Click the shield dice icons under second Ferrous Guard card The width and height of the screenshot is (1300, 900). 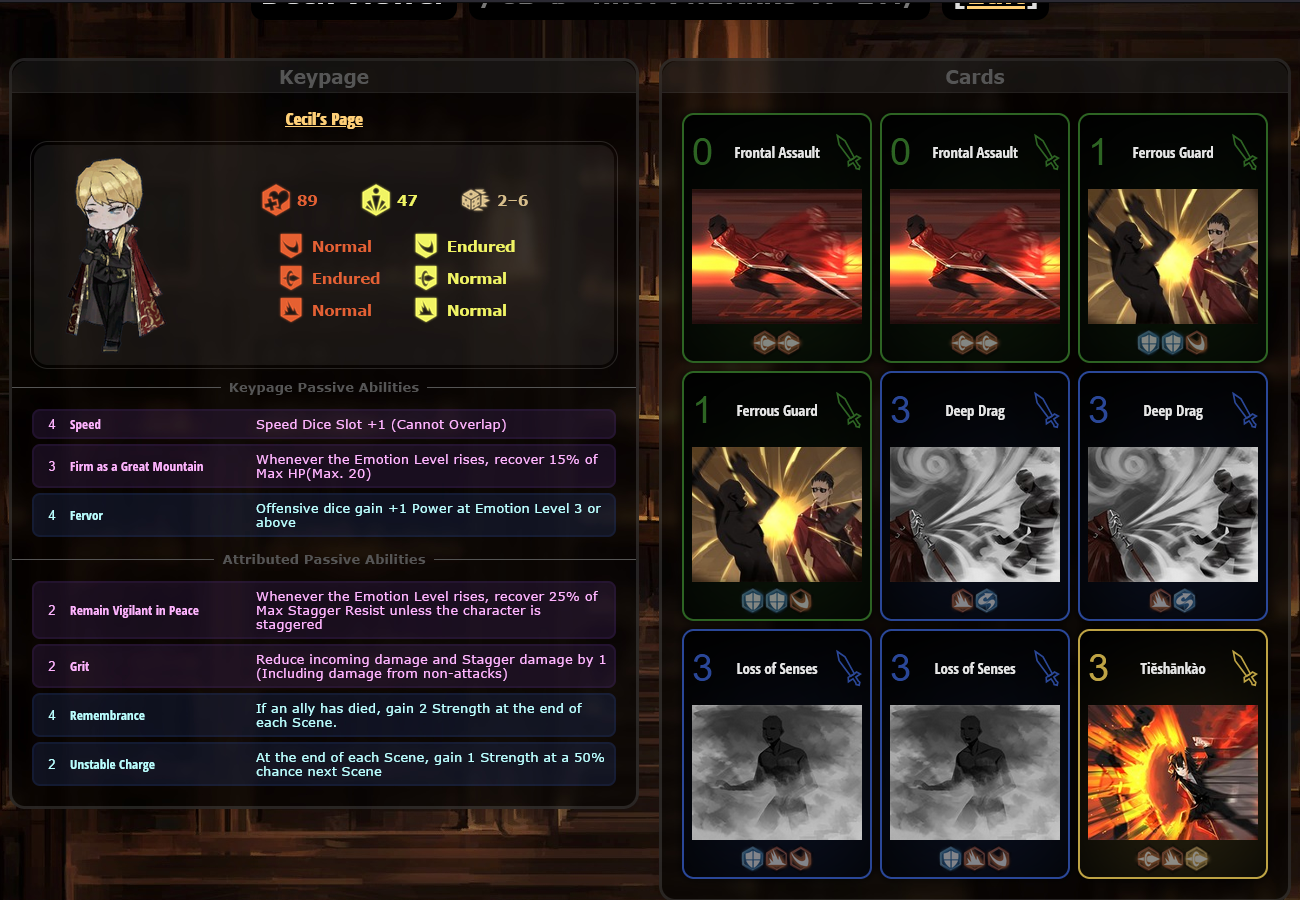coord(777,601)
